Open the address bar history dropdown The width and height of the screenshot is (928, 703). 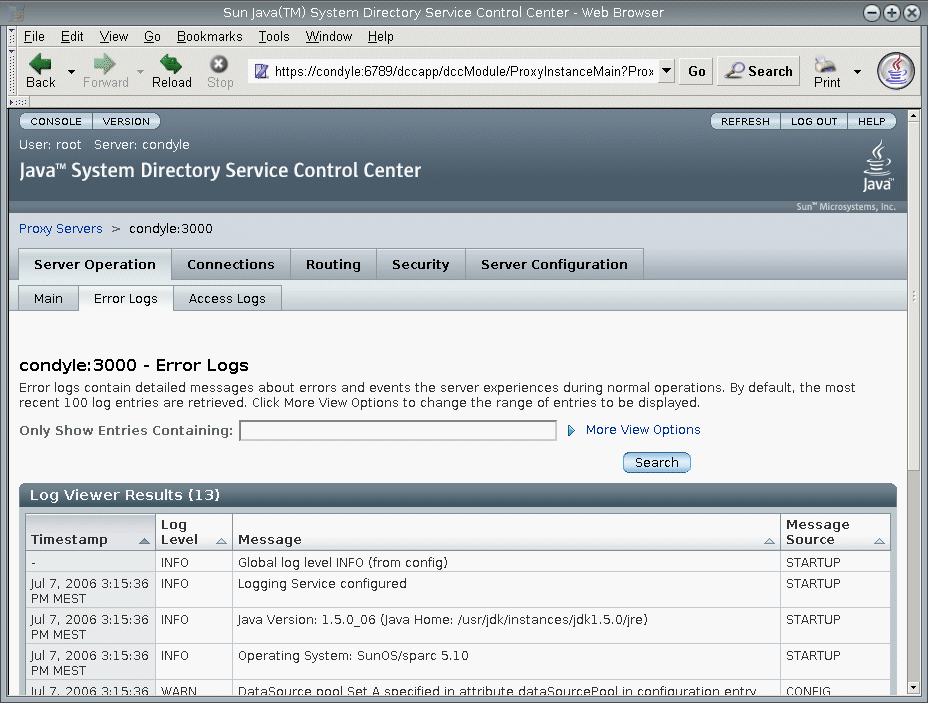[x=665, y=71]
